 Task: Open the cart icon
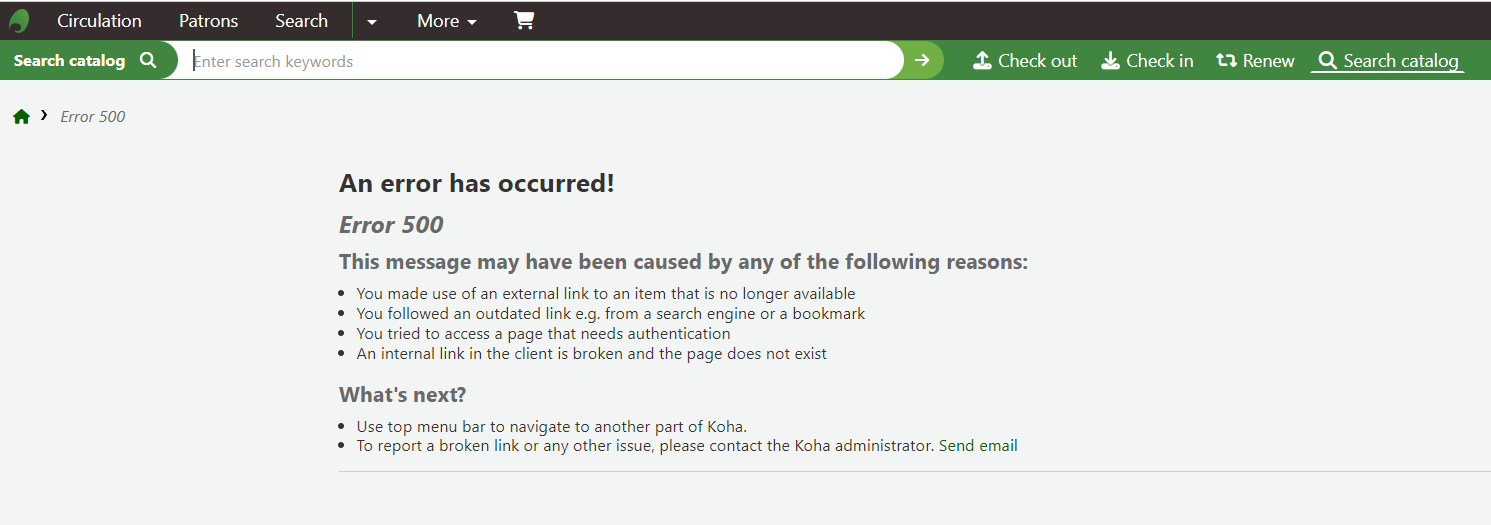[524, 21]
